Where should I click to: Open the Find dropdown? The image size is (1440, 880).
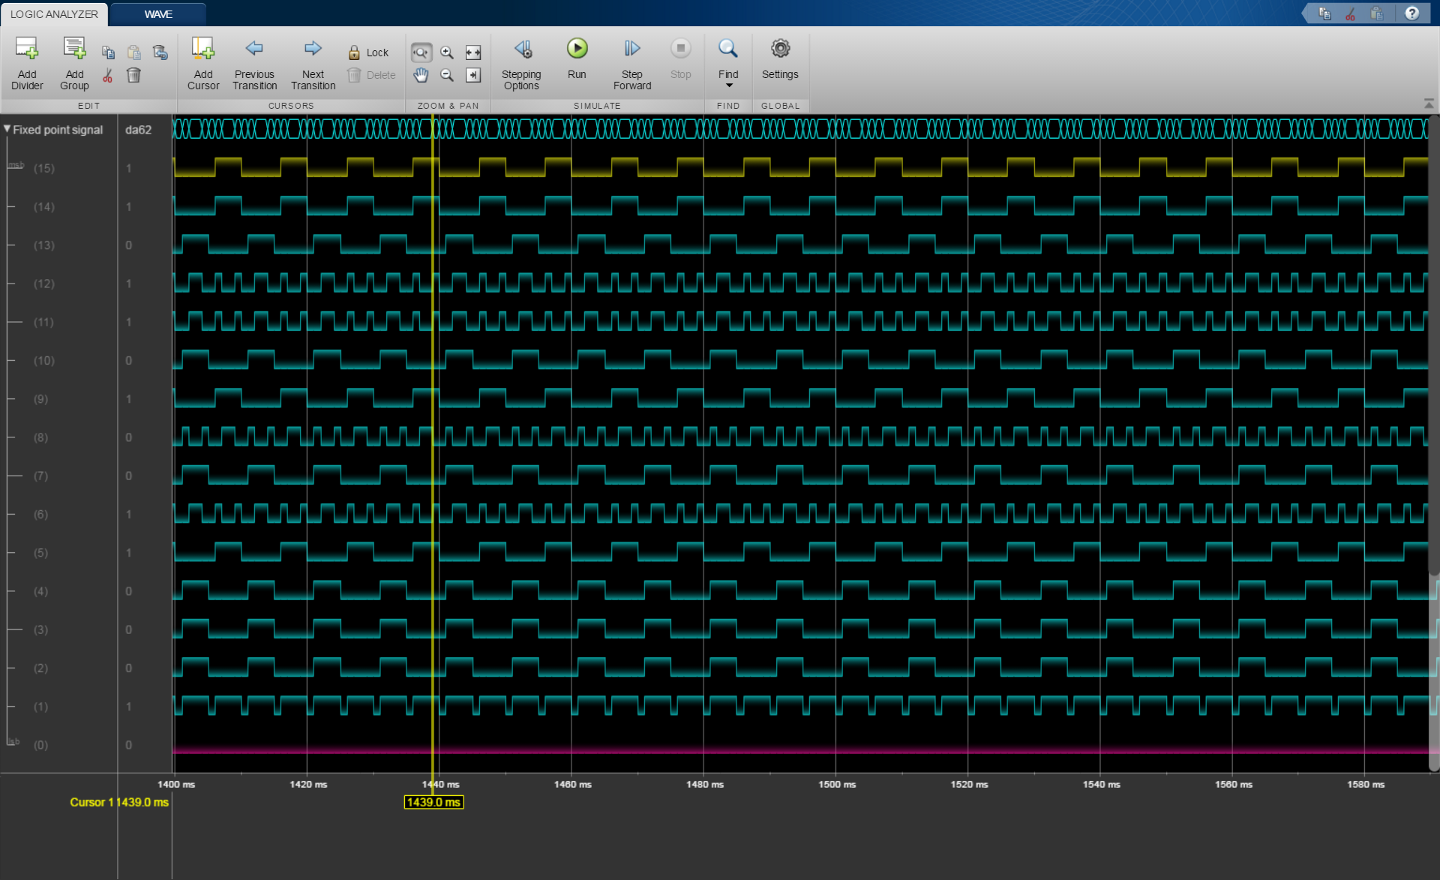728,85
